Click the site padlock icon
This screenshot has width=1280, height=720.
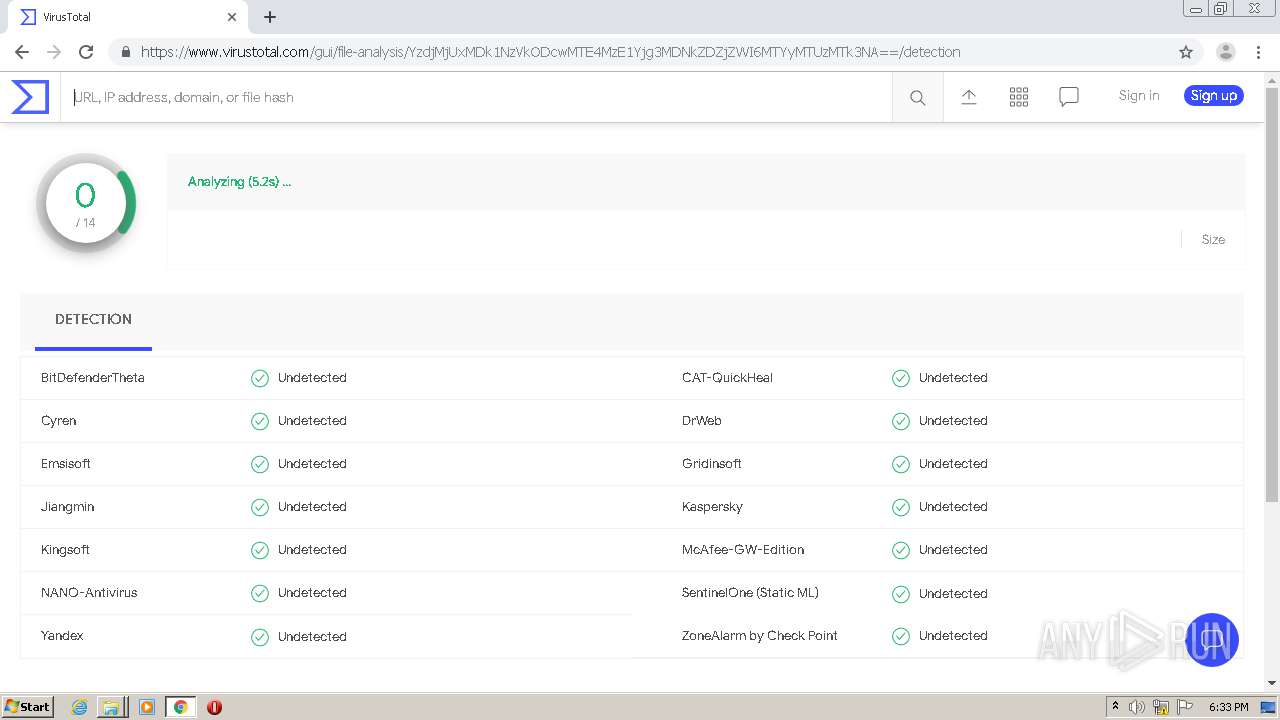pos(125,52)
